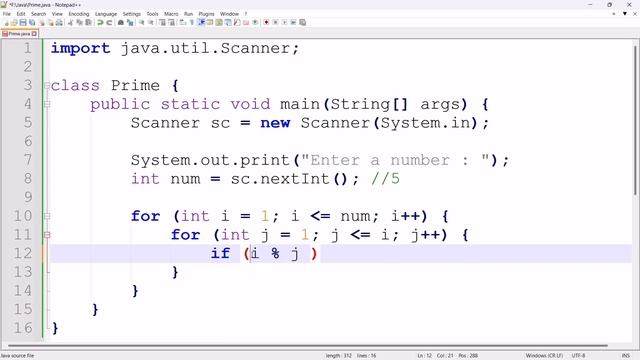Collapse the class Prime fold marker
The width and height of the screenshot is (640, 360).
click(47, 86)
